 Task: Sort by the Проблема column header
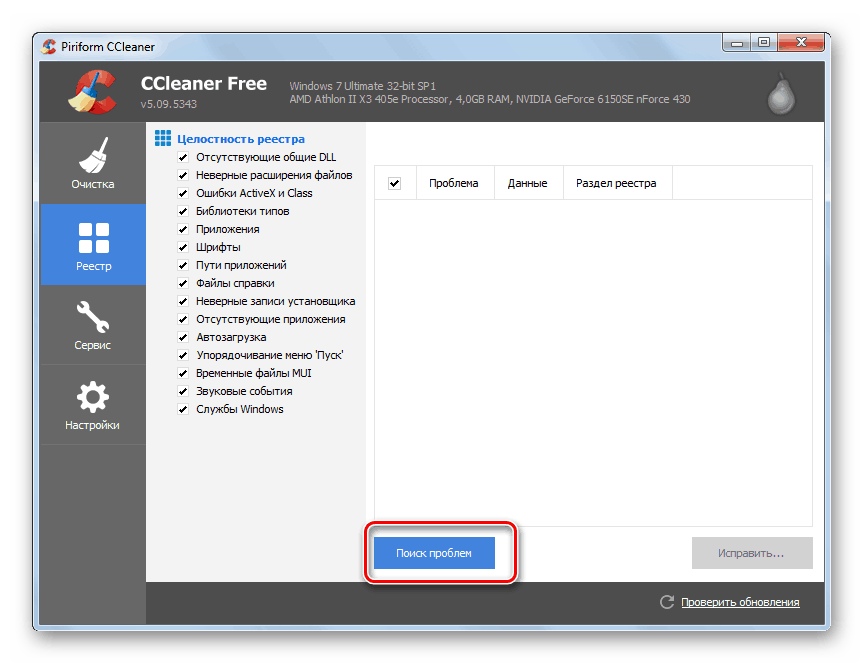pyautogui.click(x=455, y=183)
